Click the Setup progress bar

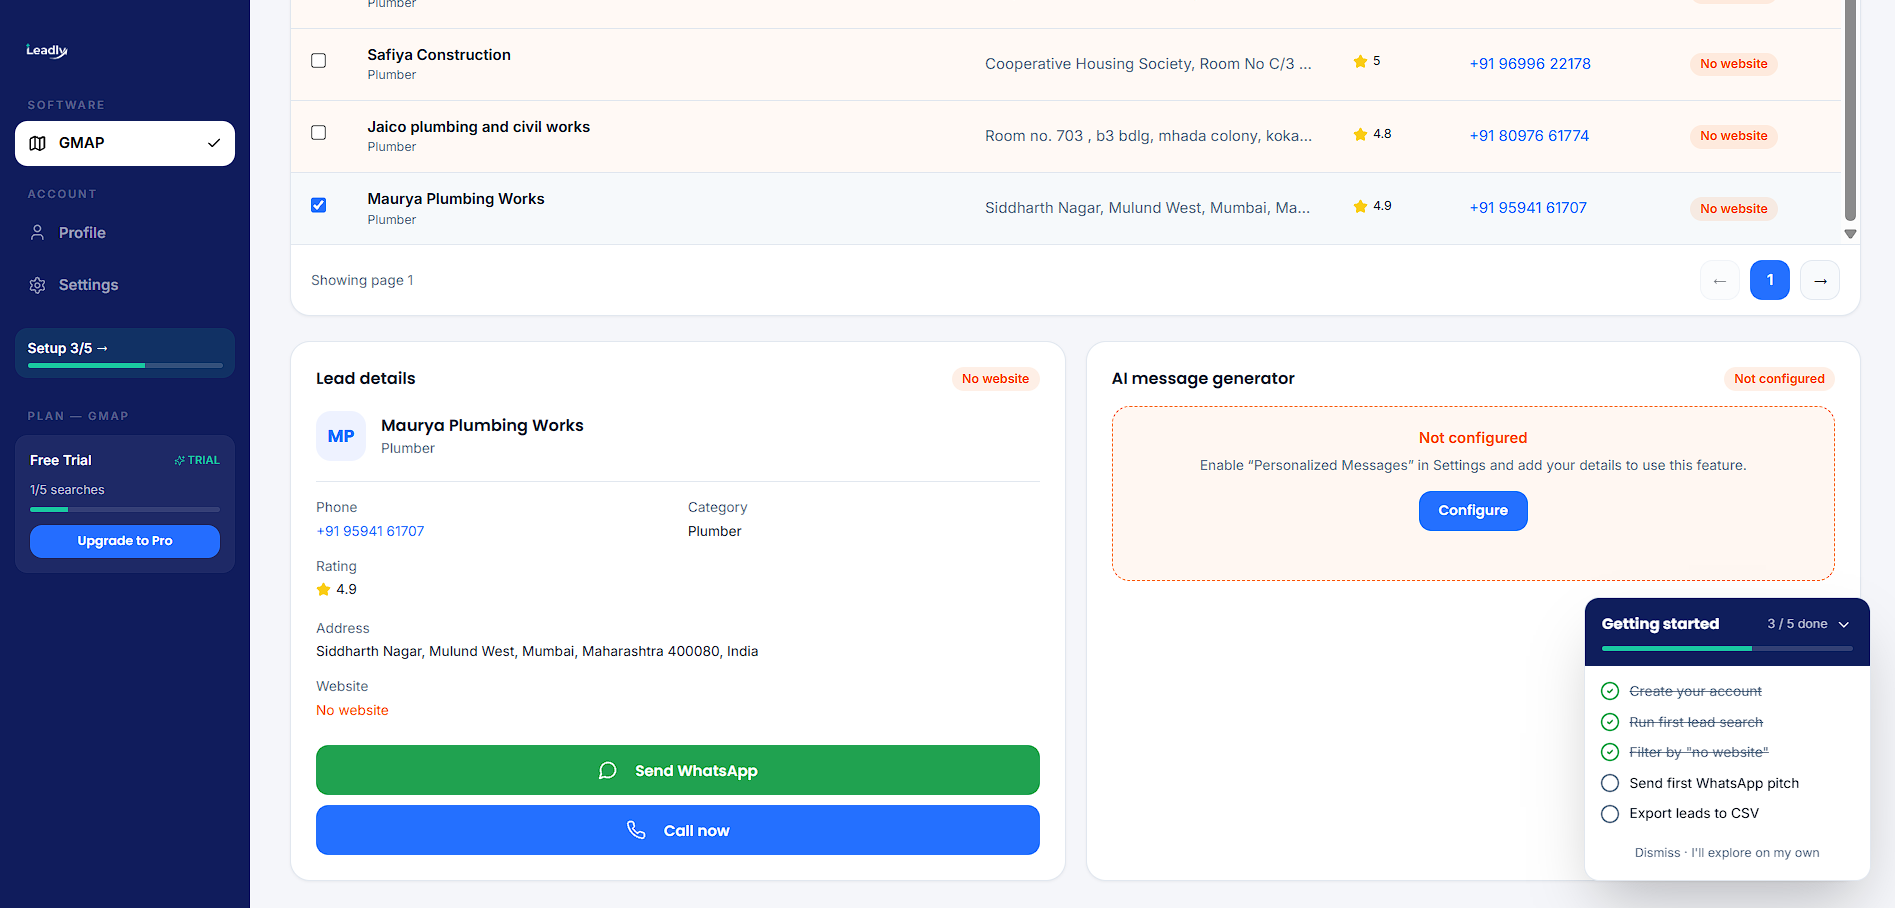click(x=125, y=366)
